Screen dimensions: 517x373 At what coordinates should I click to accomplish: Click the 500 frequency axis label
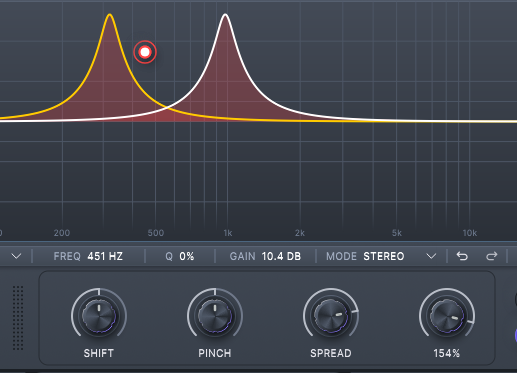[156, 233]
